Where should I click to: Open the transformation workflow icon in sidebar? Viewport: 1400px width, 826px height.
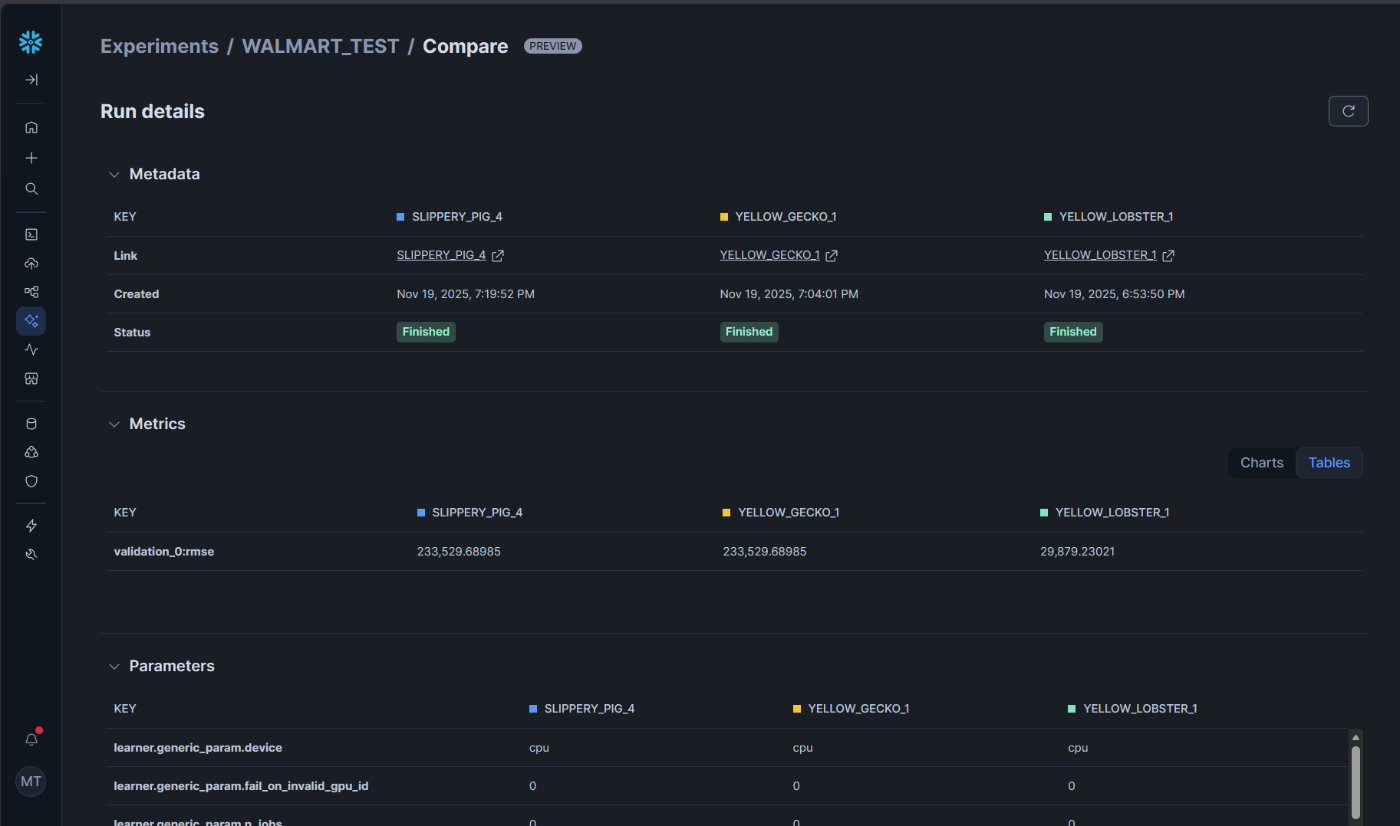pyautogui.click(x=31, y=292)
